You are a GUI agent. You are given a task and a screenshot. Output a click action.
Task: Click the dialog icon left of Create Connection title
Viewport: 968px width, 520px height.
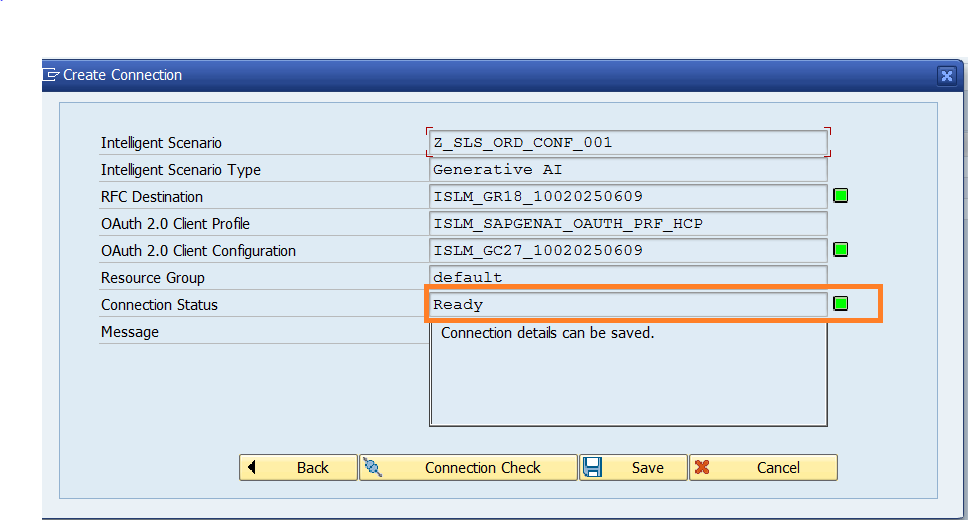51,75
